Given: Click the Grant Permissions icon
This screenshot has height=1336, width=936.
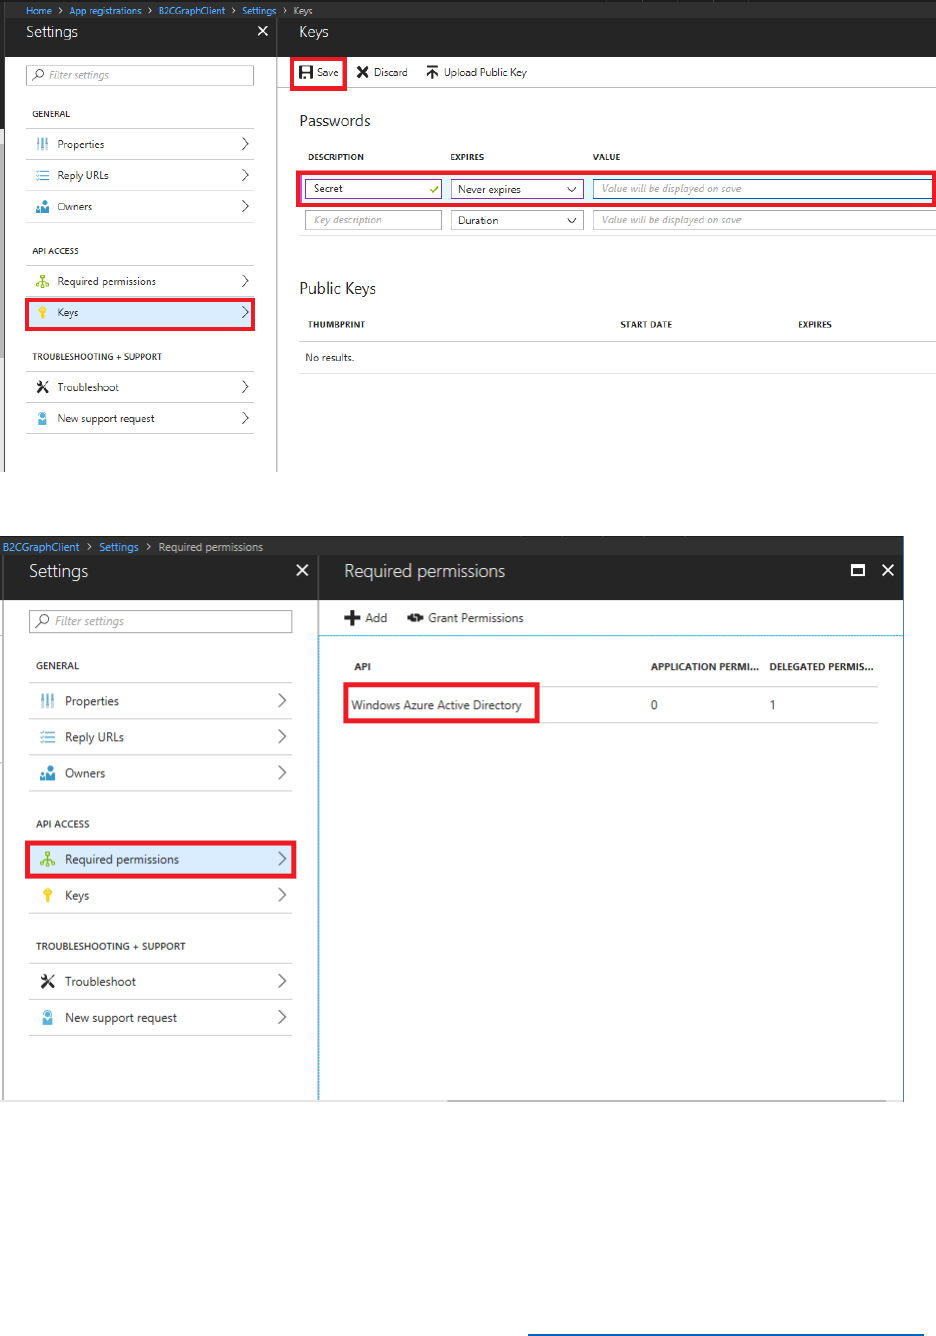Looking at the screenshot, I should click(415, 618).
